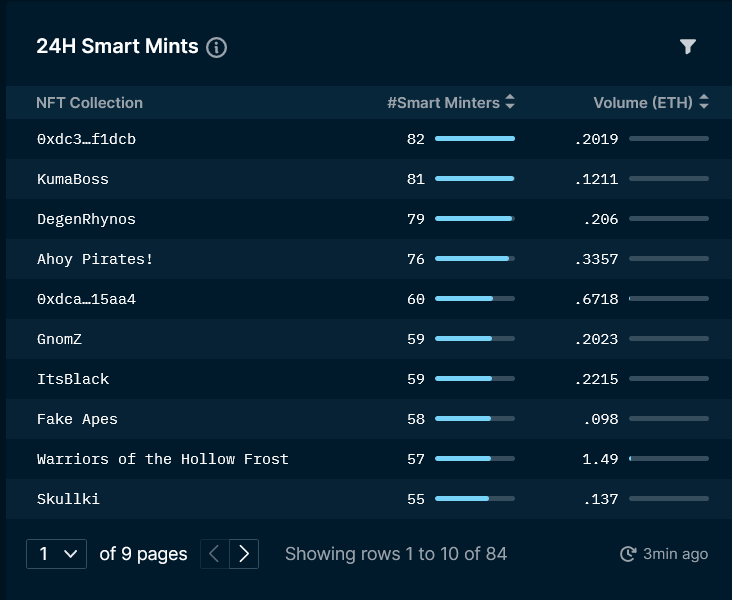
Task: Click the smart minters bar for GnomZ
Action: pos(475,339)
